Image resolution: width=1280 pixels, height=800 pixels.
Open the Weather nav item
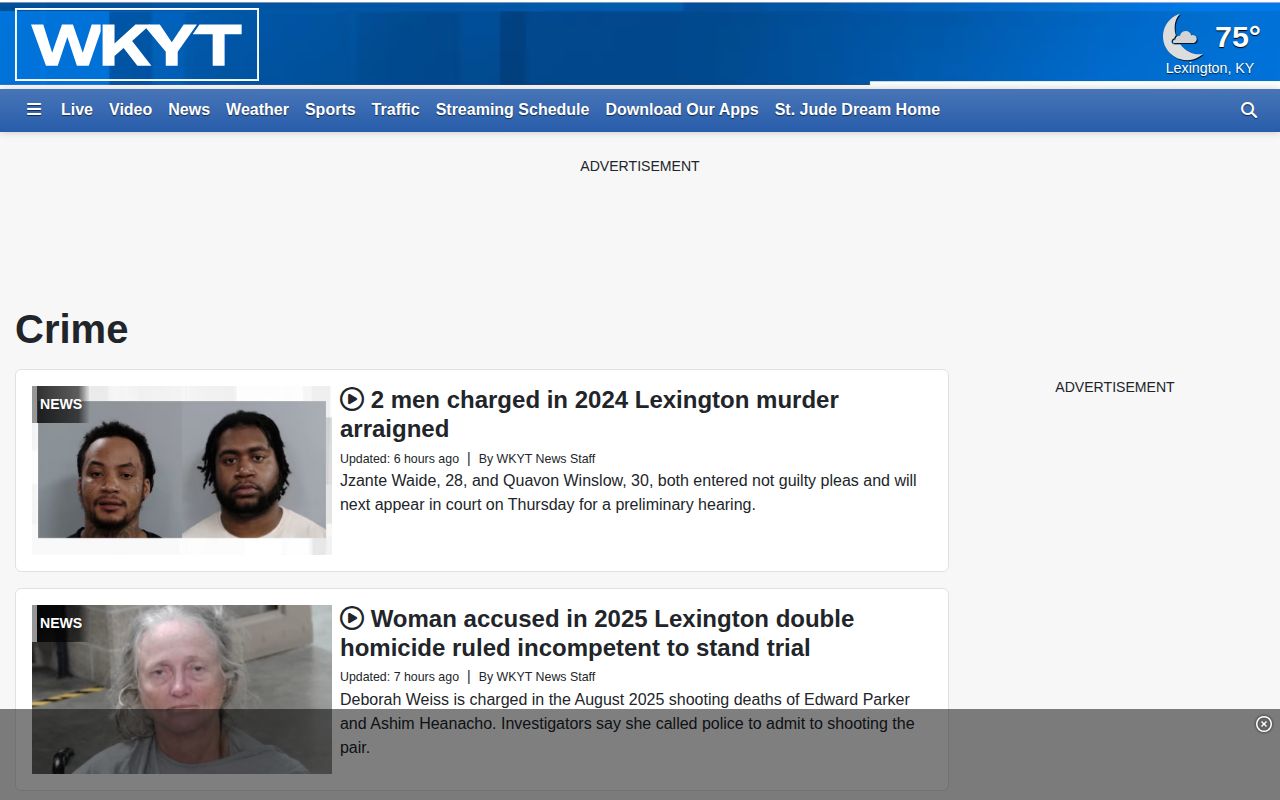(257, 110)
